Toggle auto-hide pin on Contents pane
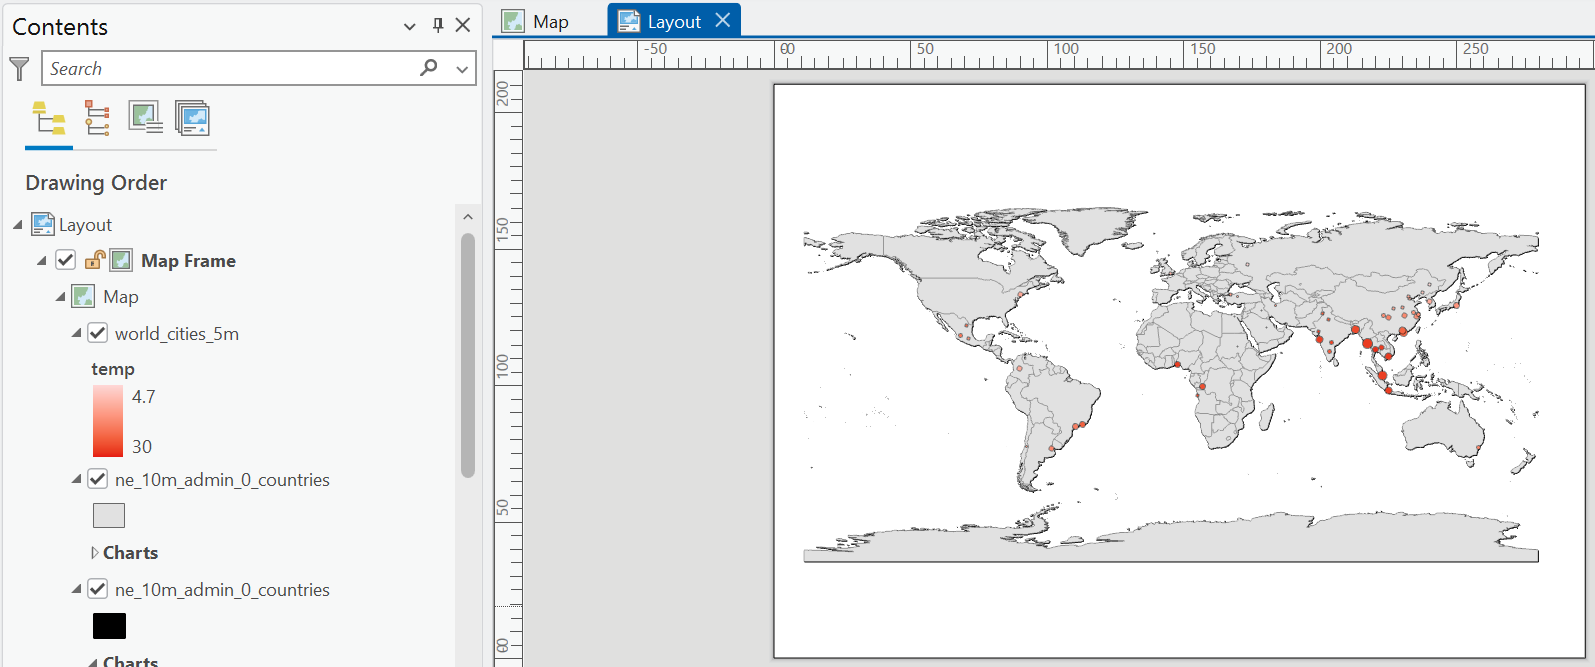Image resolution: width=1595 pixels, height=667 pixels. point(437,26)
